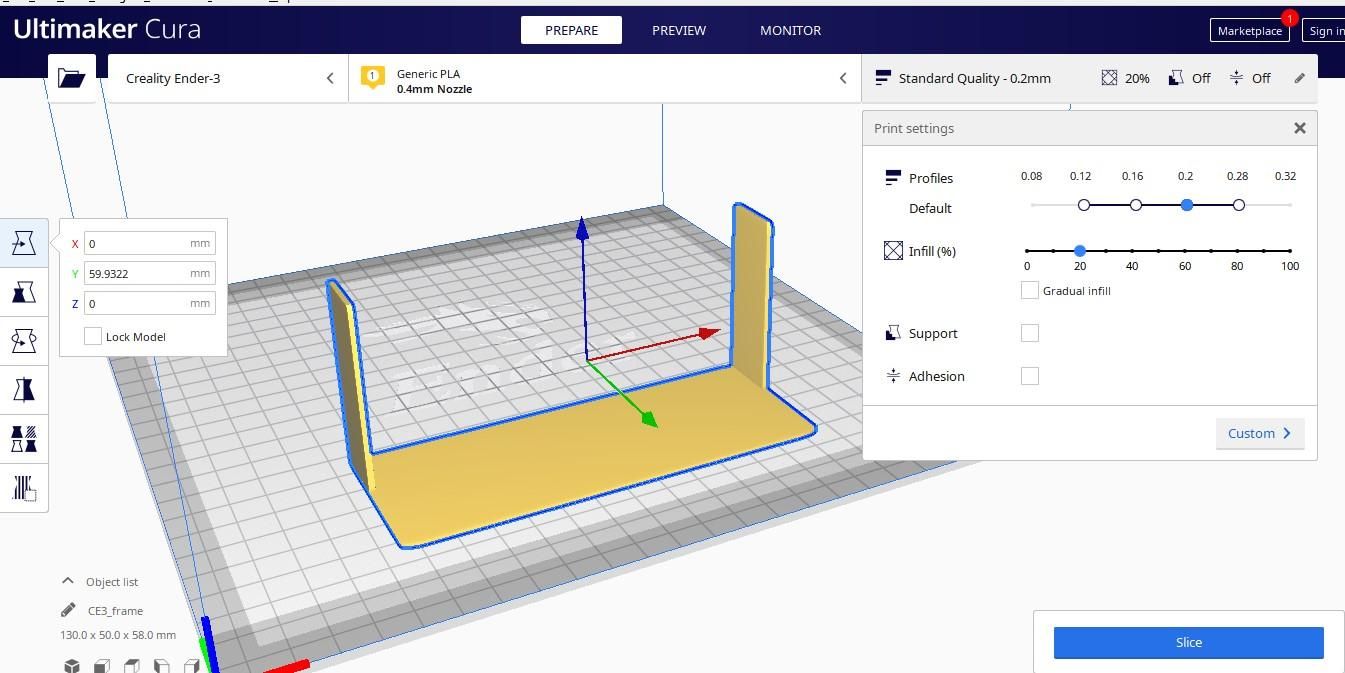
Task: Expand the Creality Ender-3 printer selector
Action: tap(228, 78)
